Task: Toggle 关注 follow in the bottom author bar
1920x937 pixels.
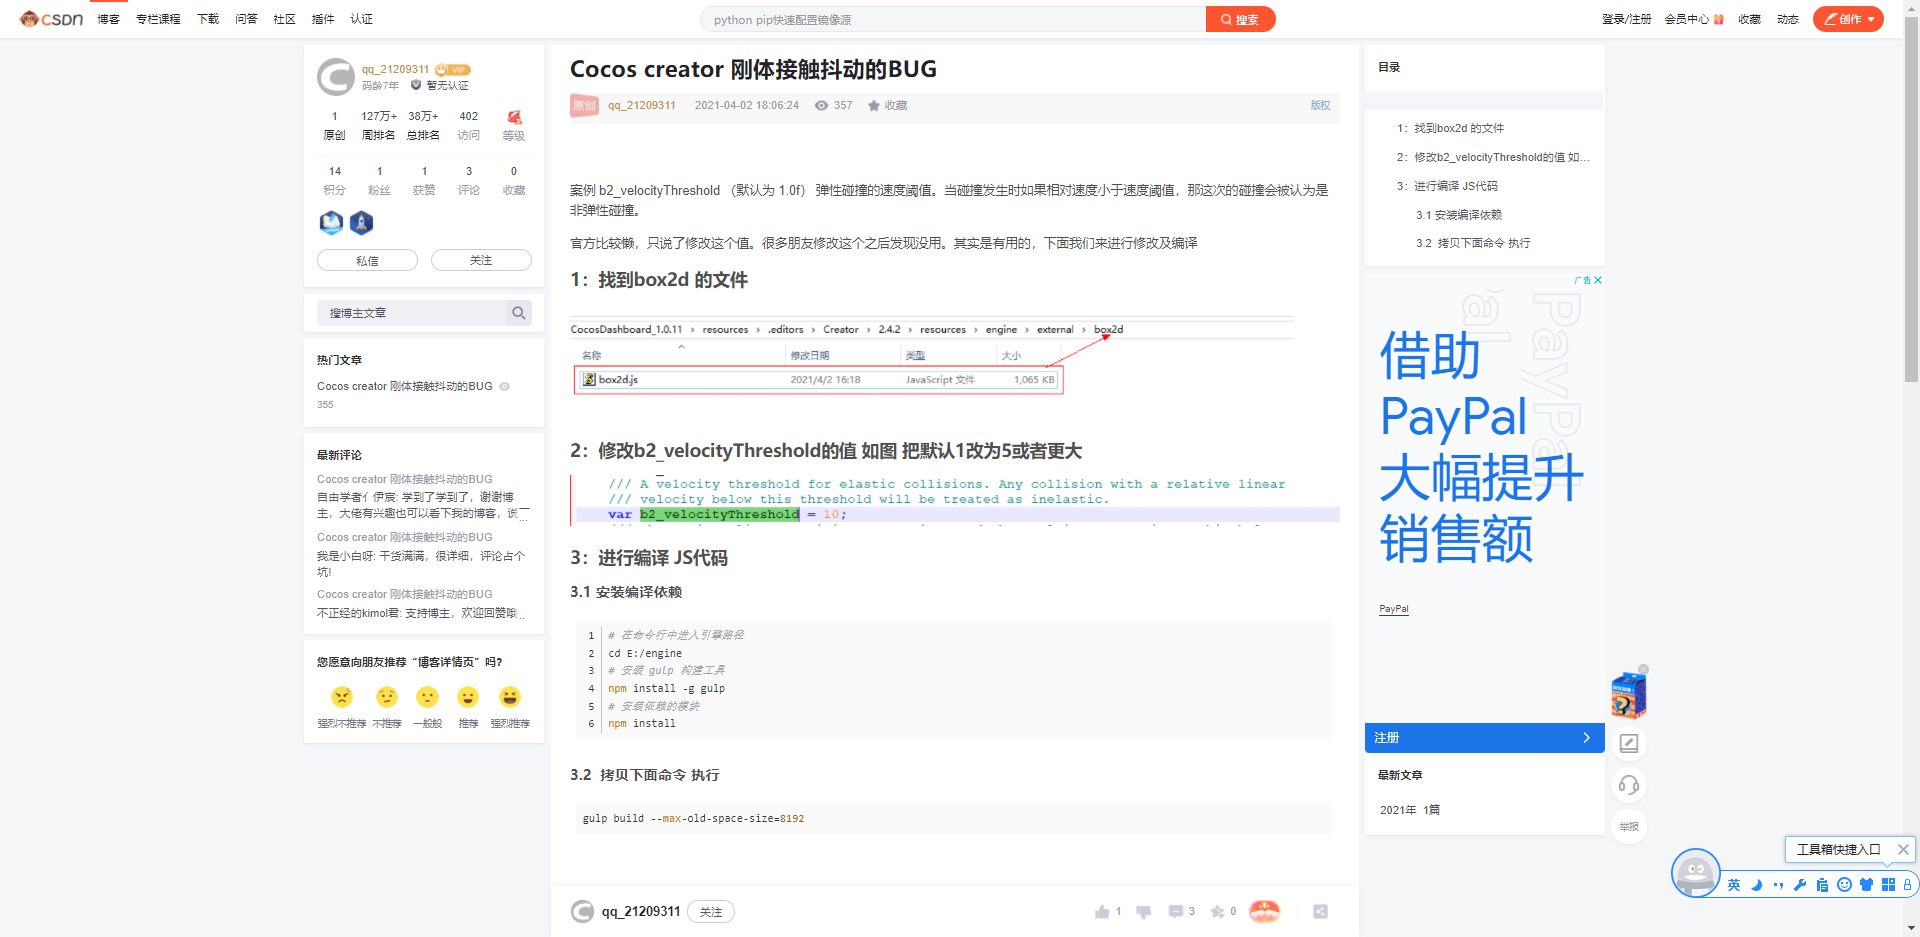Action: 711,912
